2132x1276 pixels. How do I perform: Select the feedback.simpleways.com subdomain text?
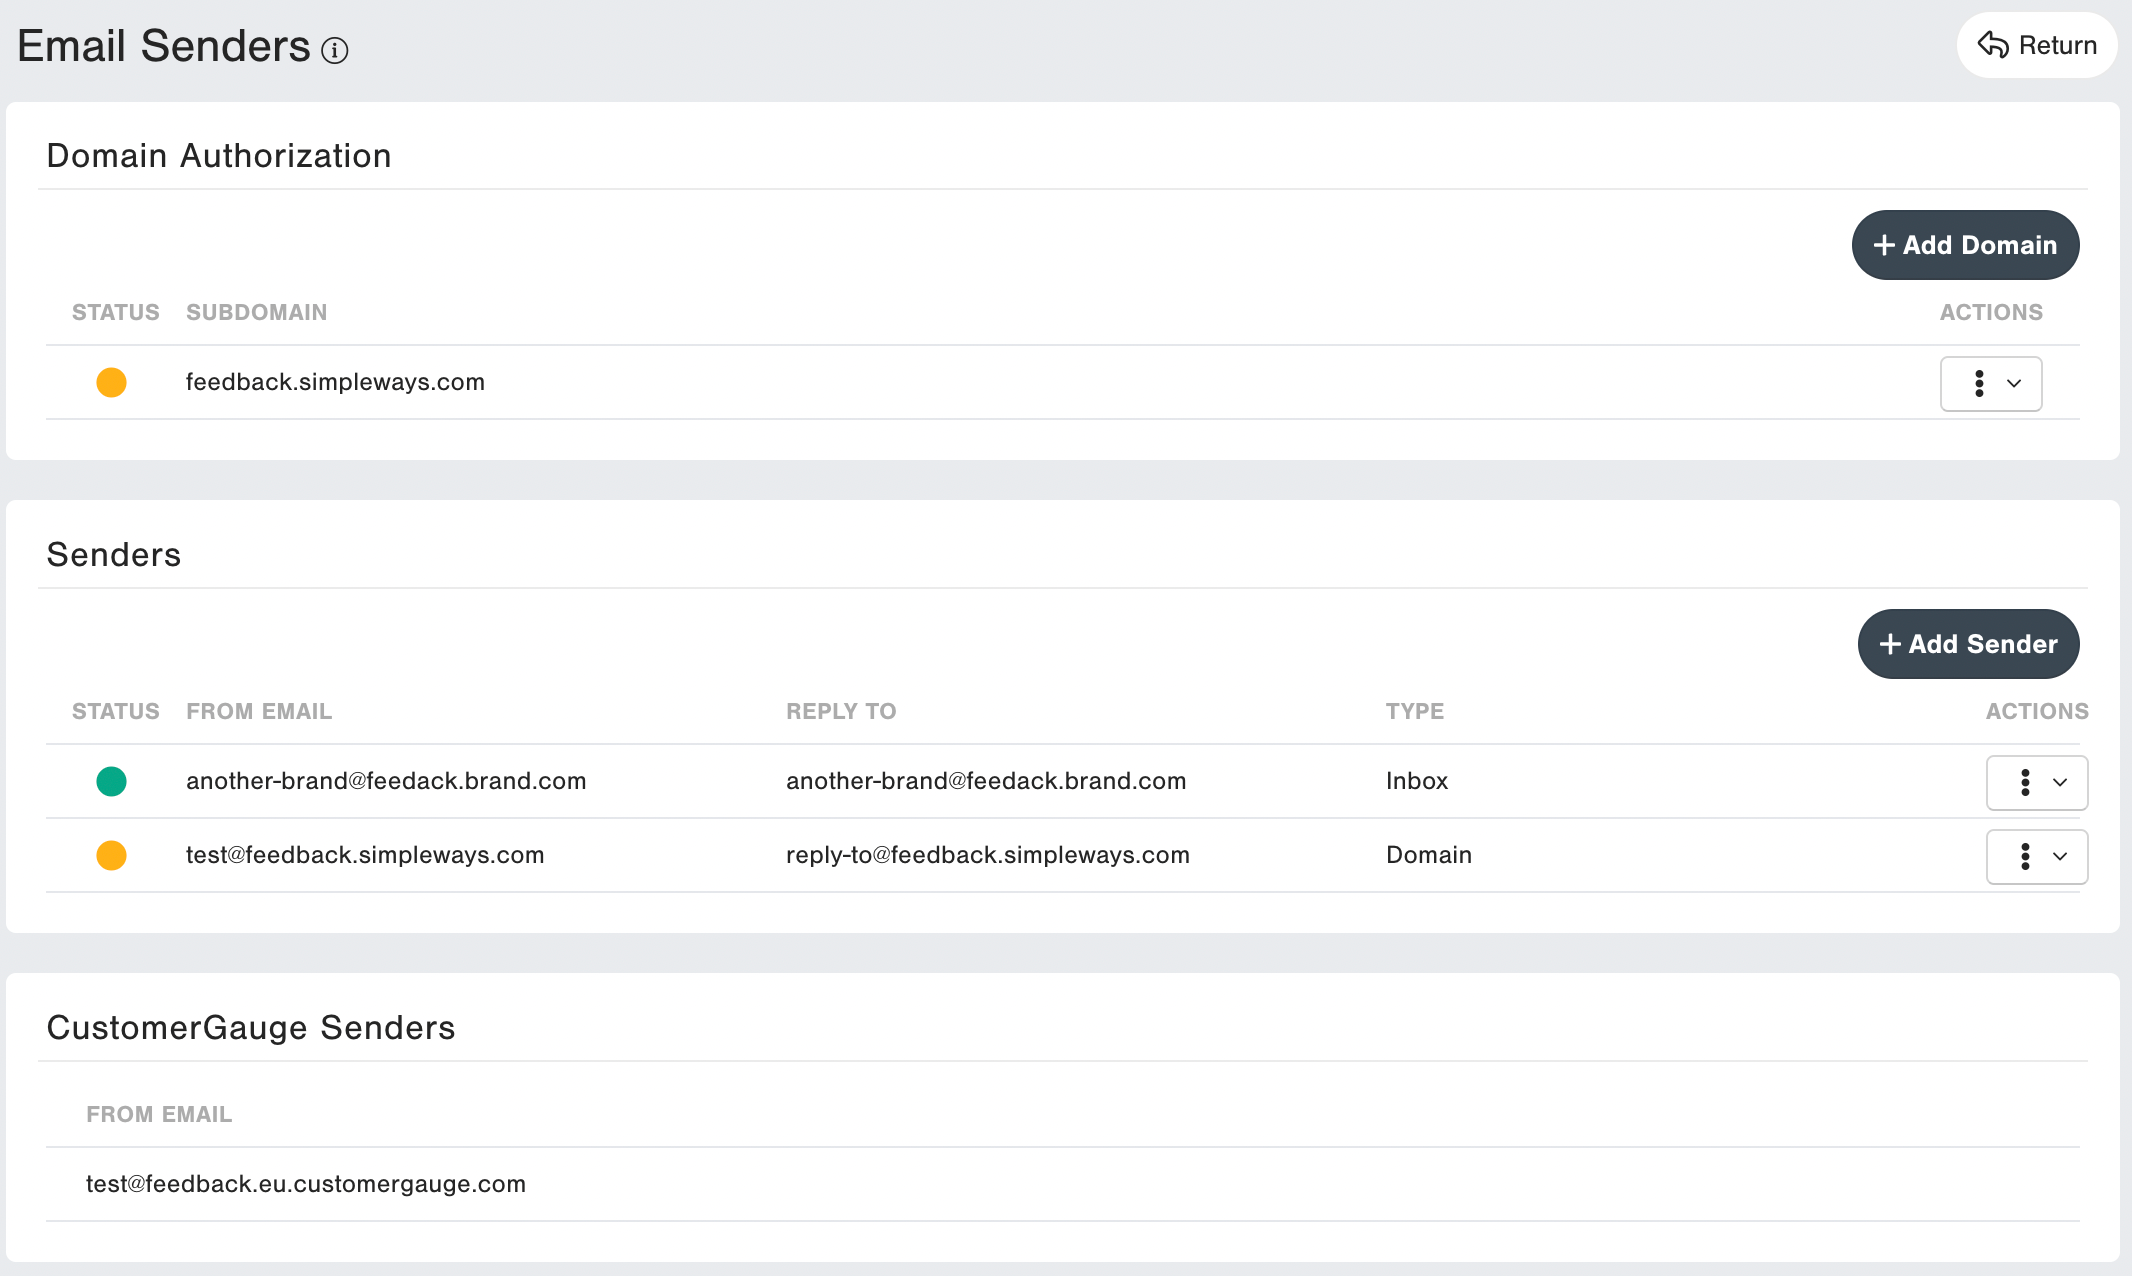[335, 382]
